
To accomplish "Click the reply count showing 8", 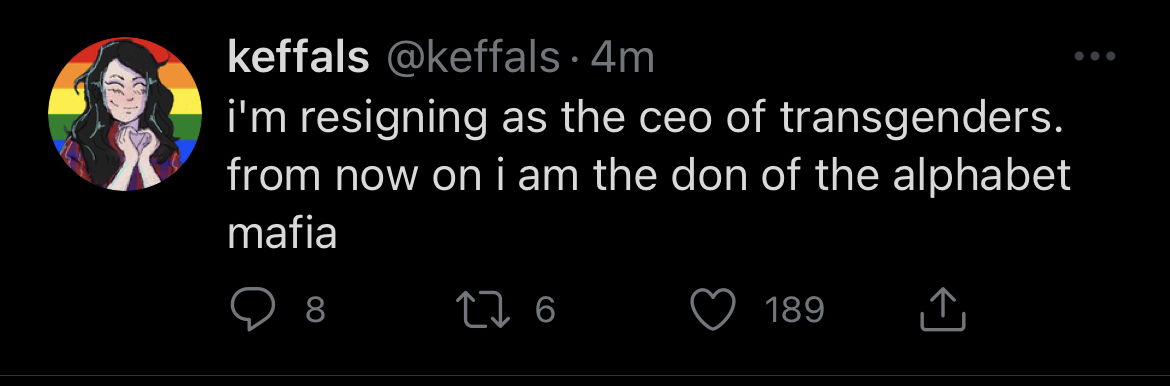I will pyautogui.click(x=316, y=310).
